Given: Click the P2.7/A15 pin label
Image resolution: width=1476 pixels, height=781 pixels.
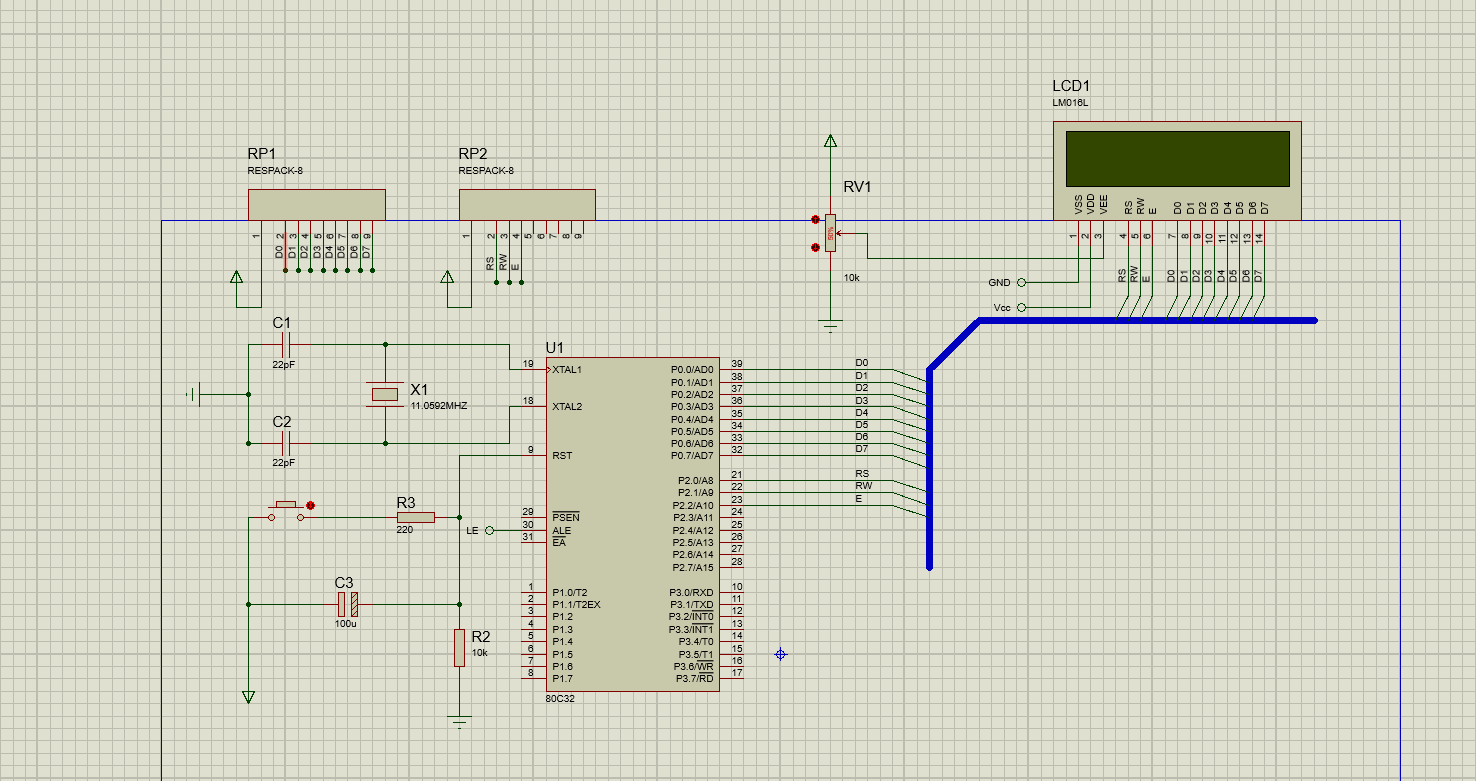Looking at the screenshot, I should [693, 567].
